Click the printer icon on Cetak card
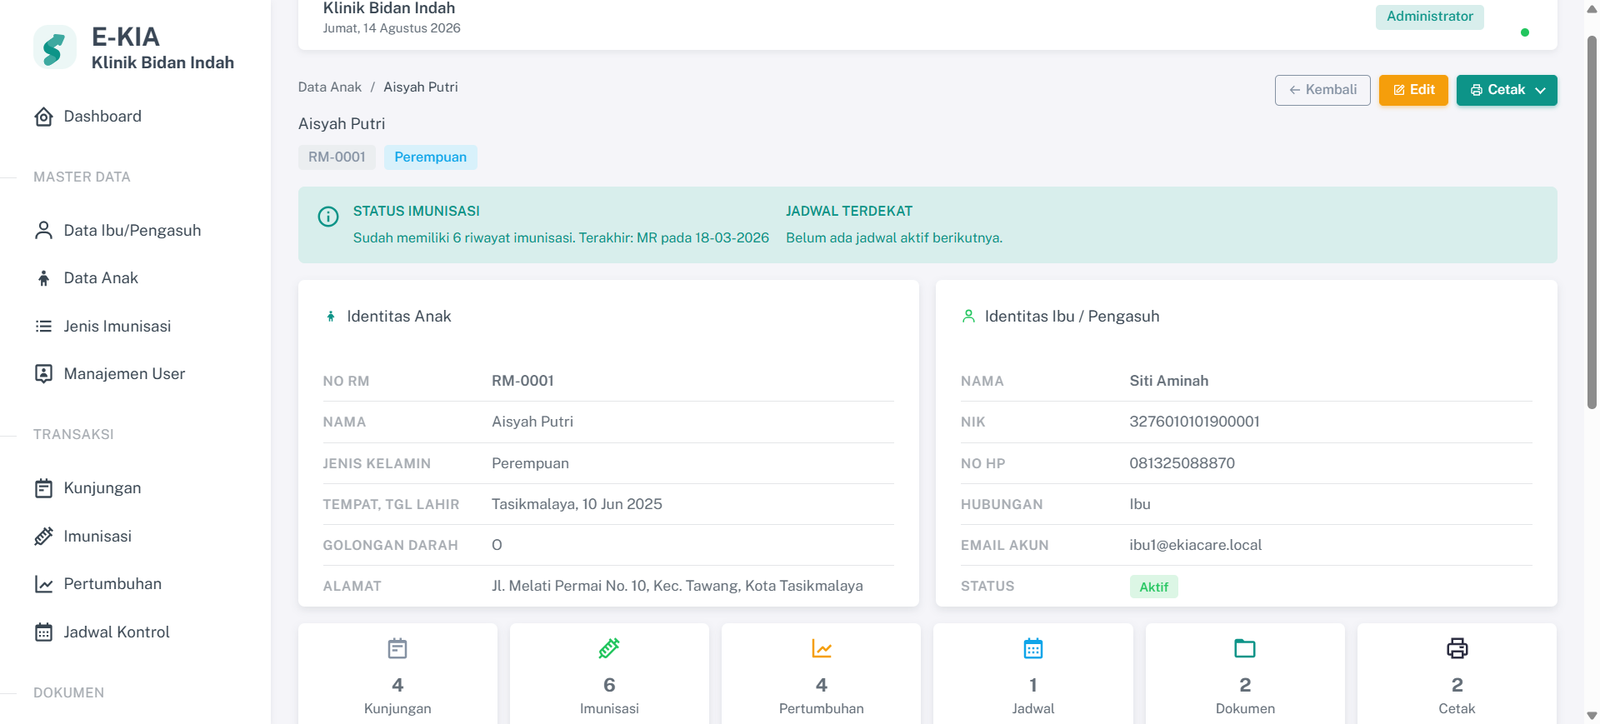Image resolution: width=1600 pixels, height=724 pixels. click(x=1457, y=649)
